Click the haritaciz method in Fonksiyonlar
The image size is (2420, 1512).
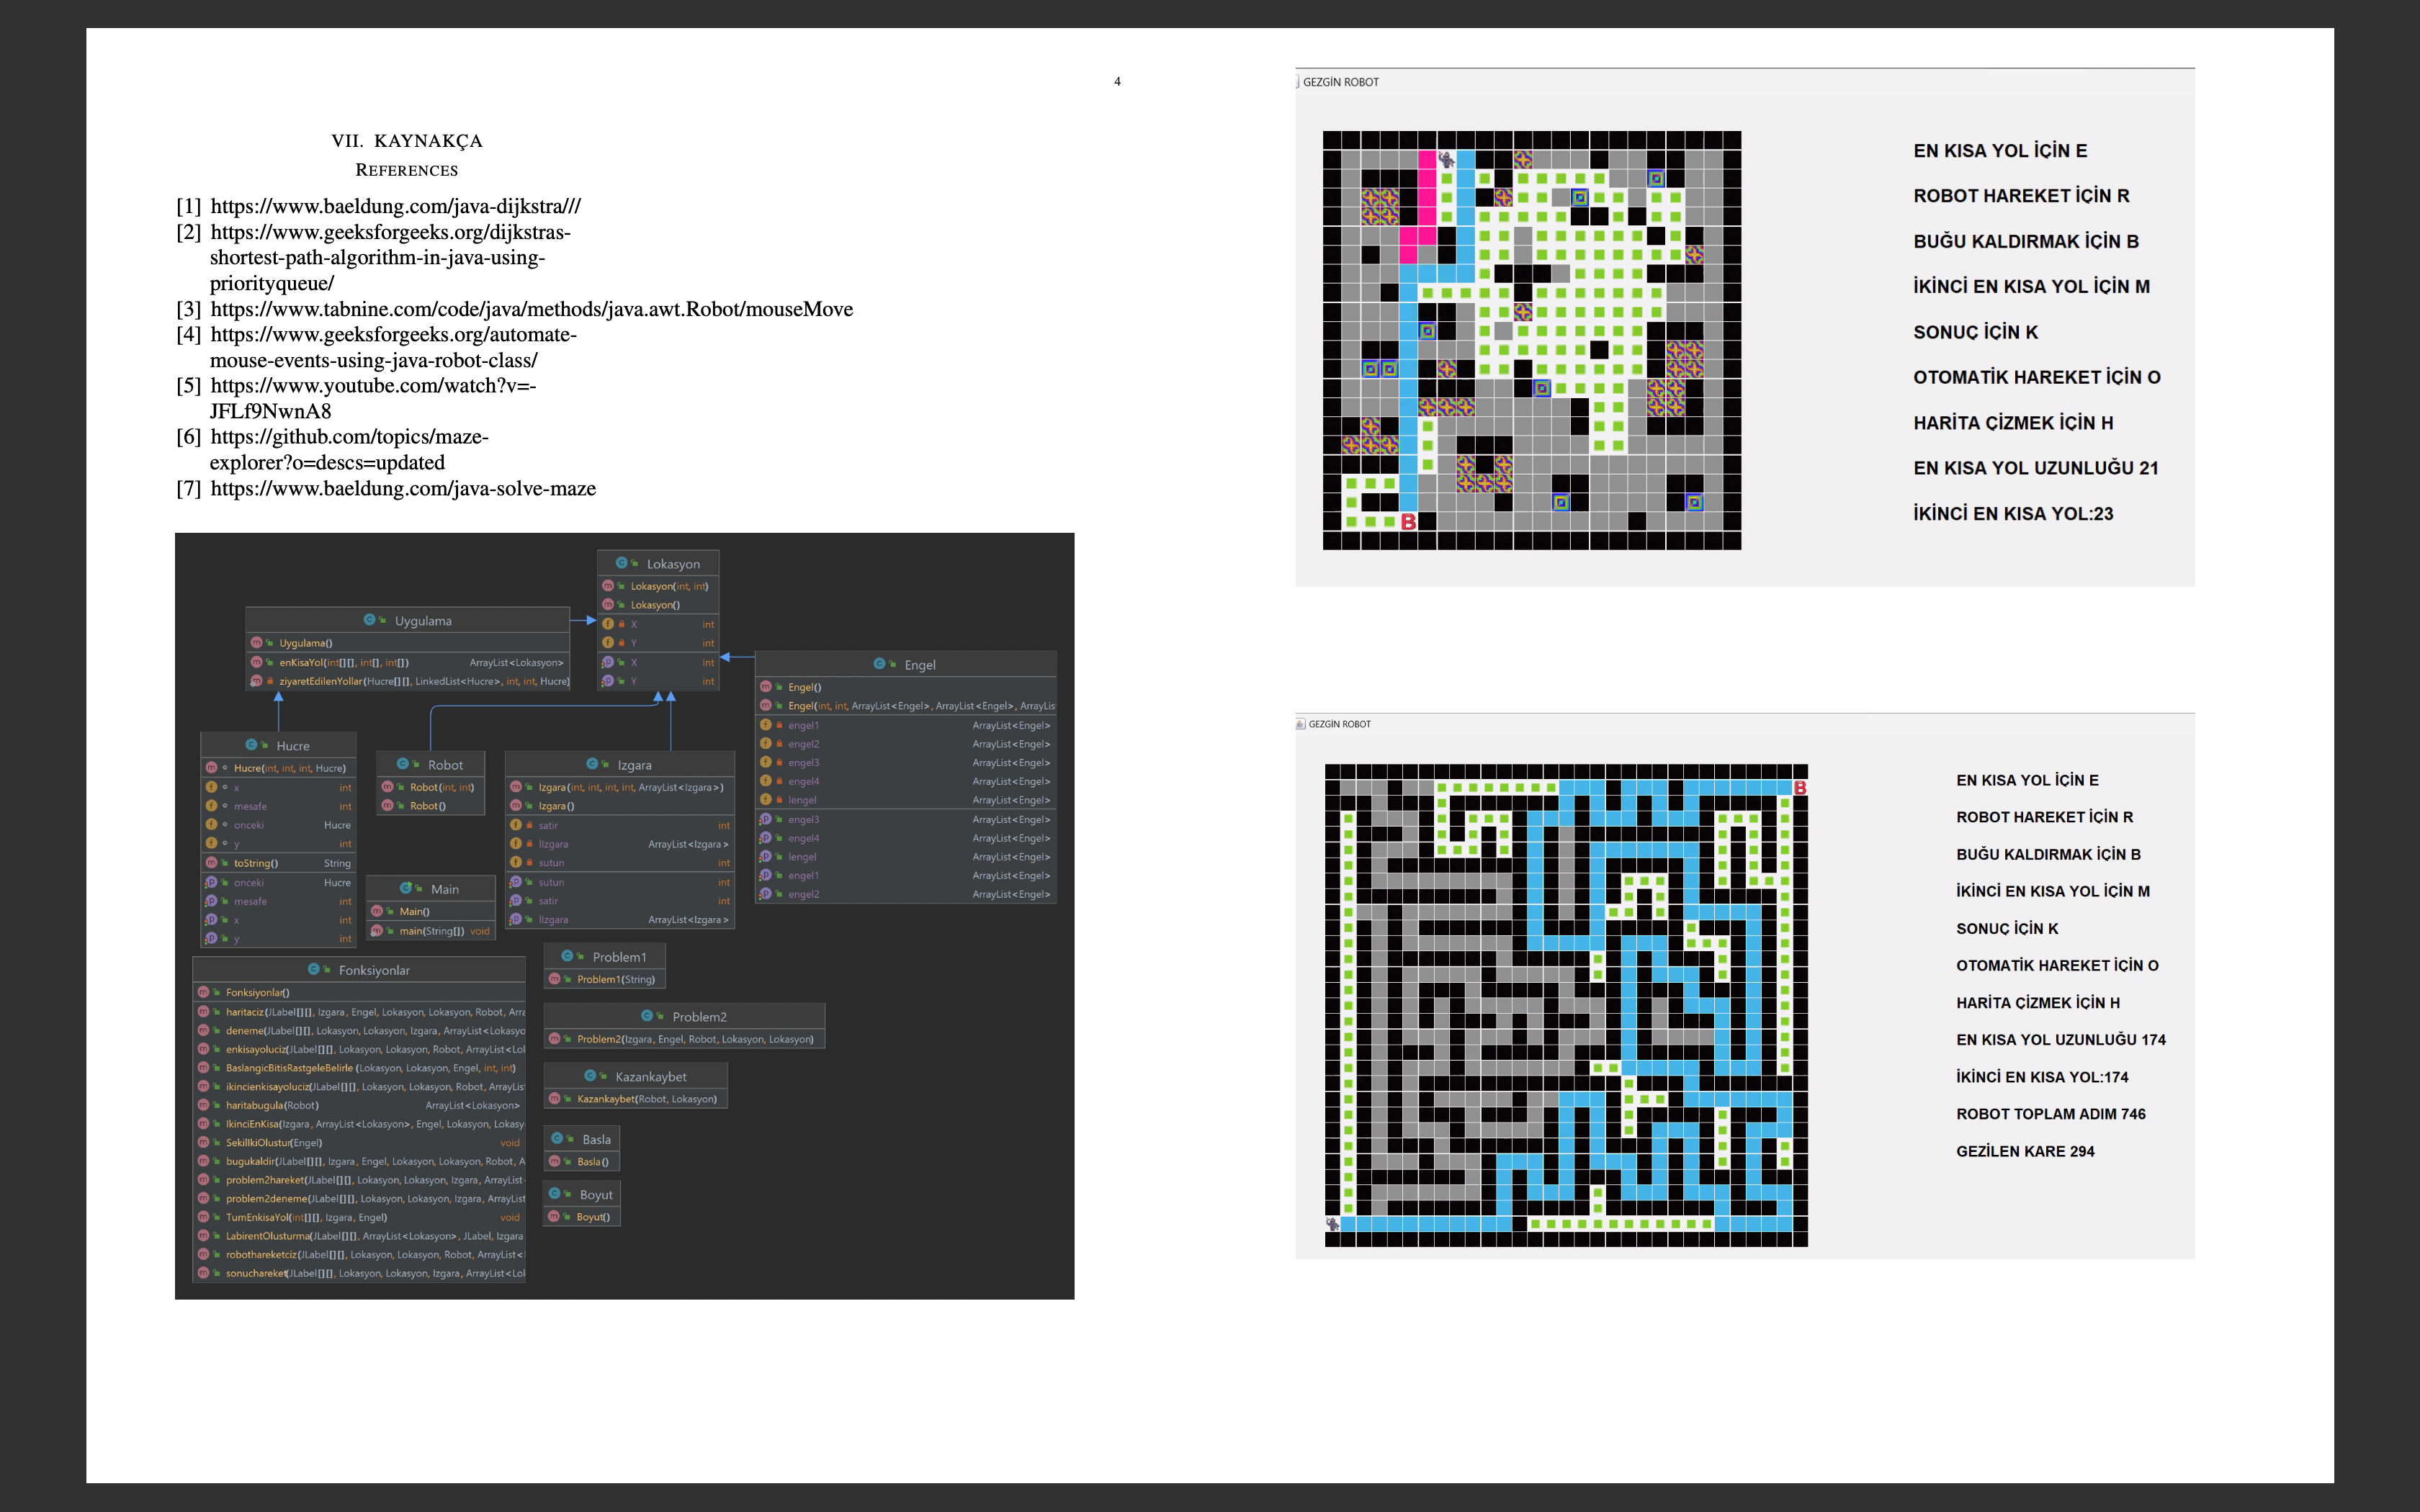tap(245, 1012)
